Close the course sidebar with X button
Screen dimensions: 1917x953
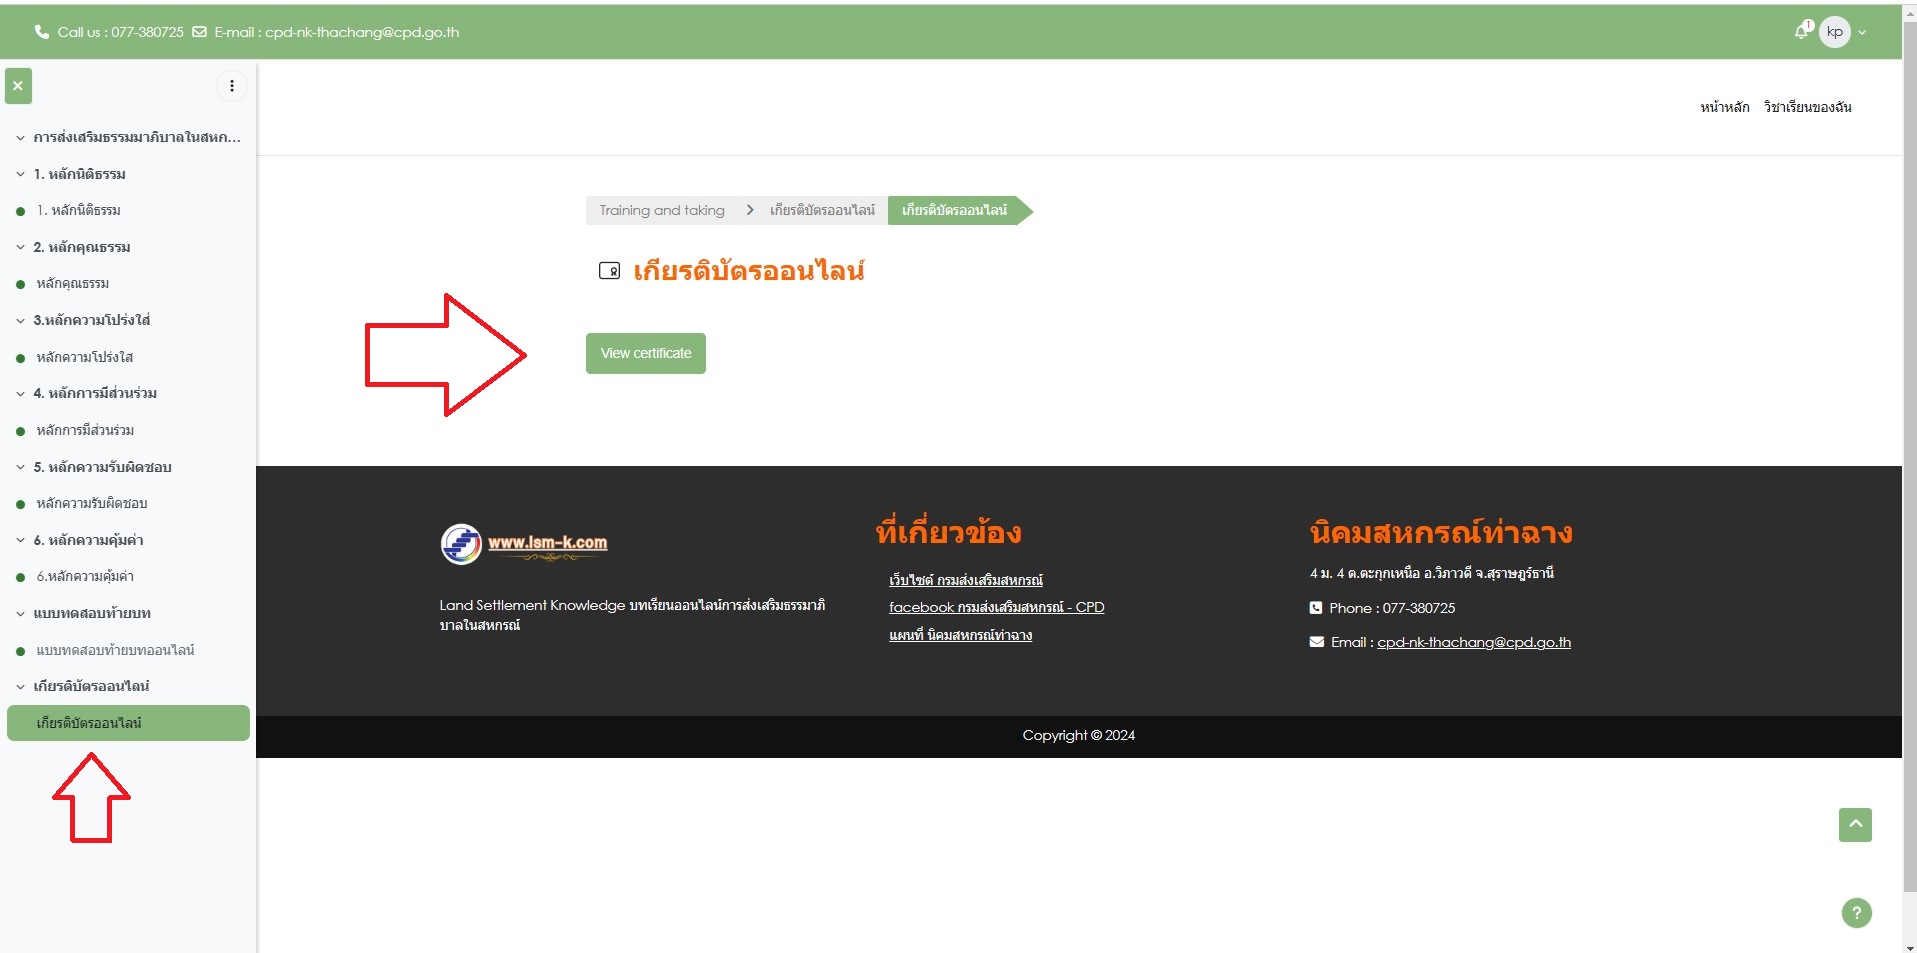coord(18,86)
